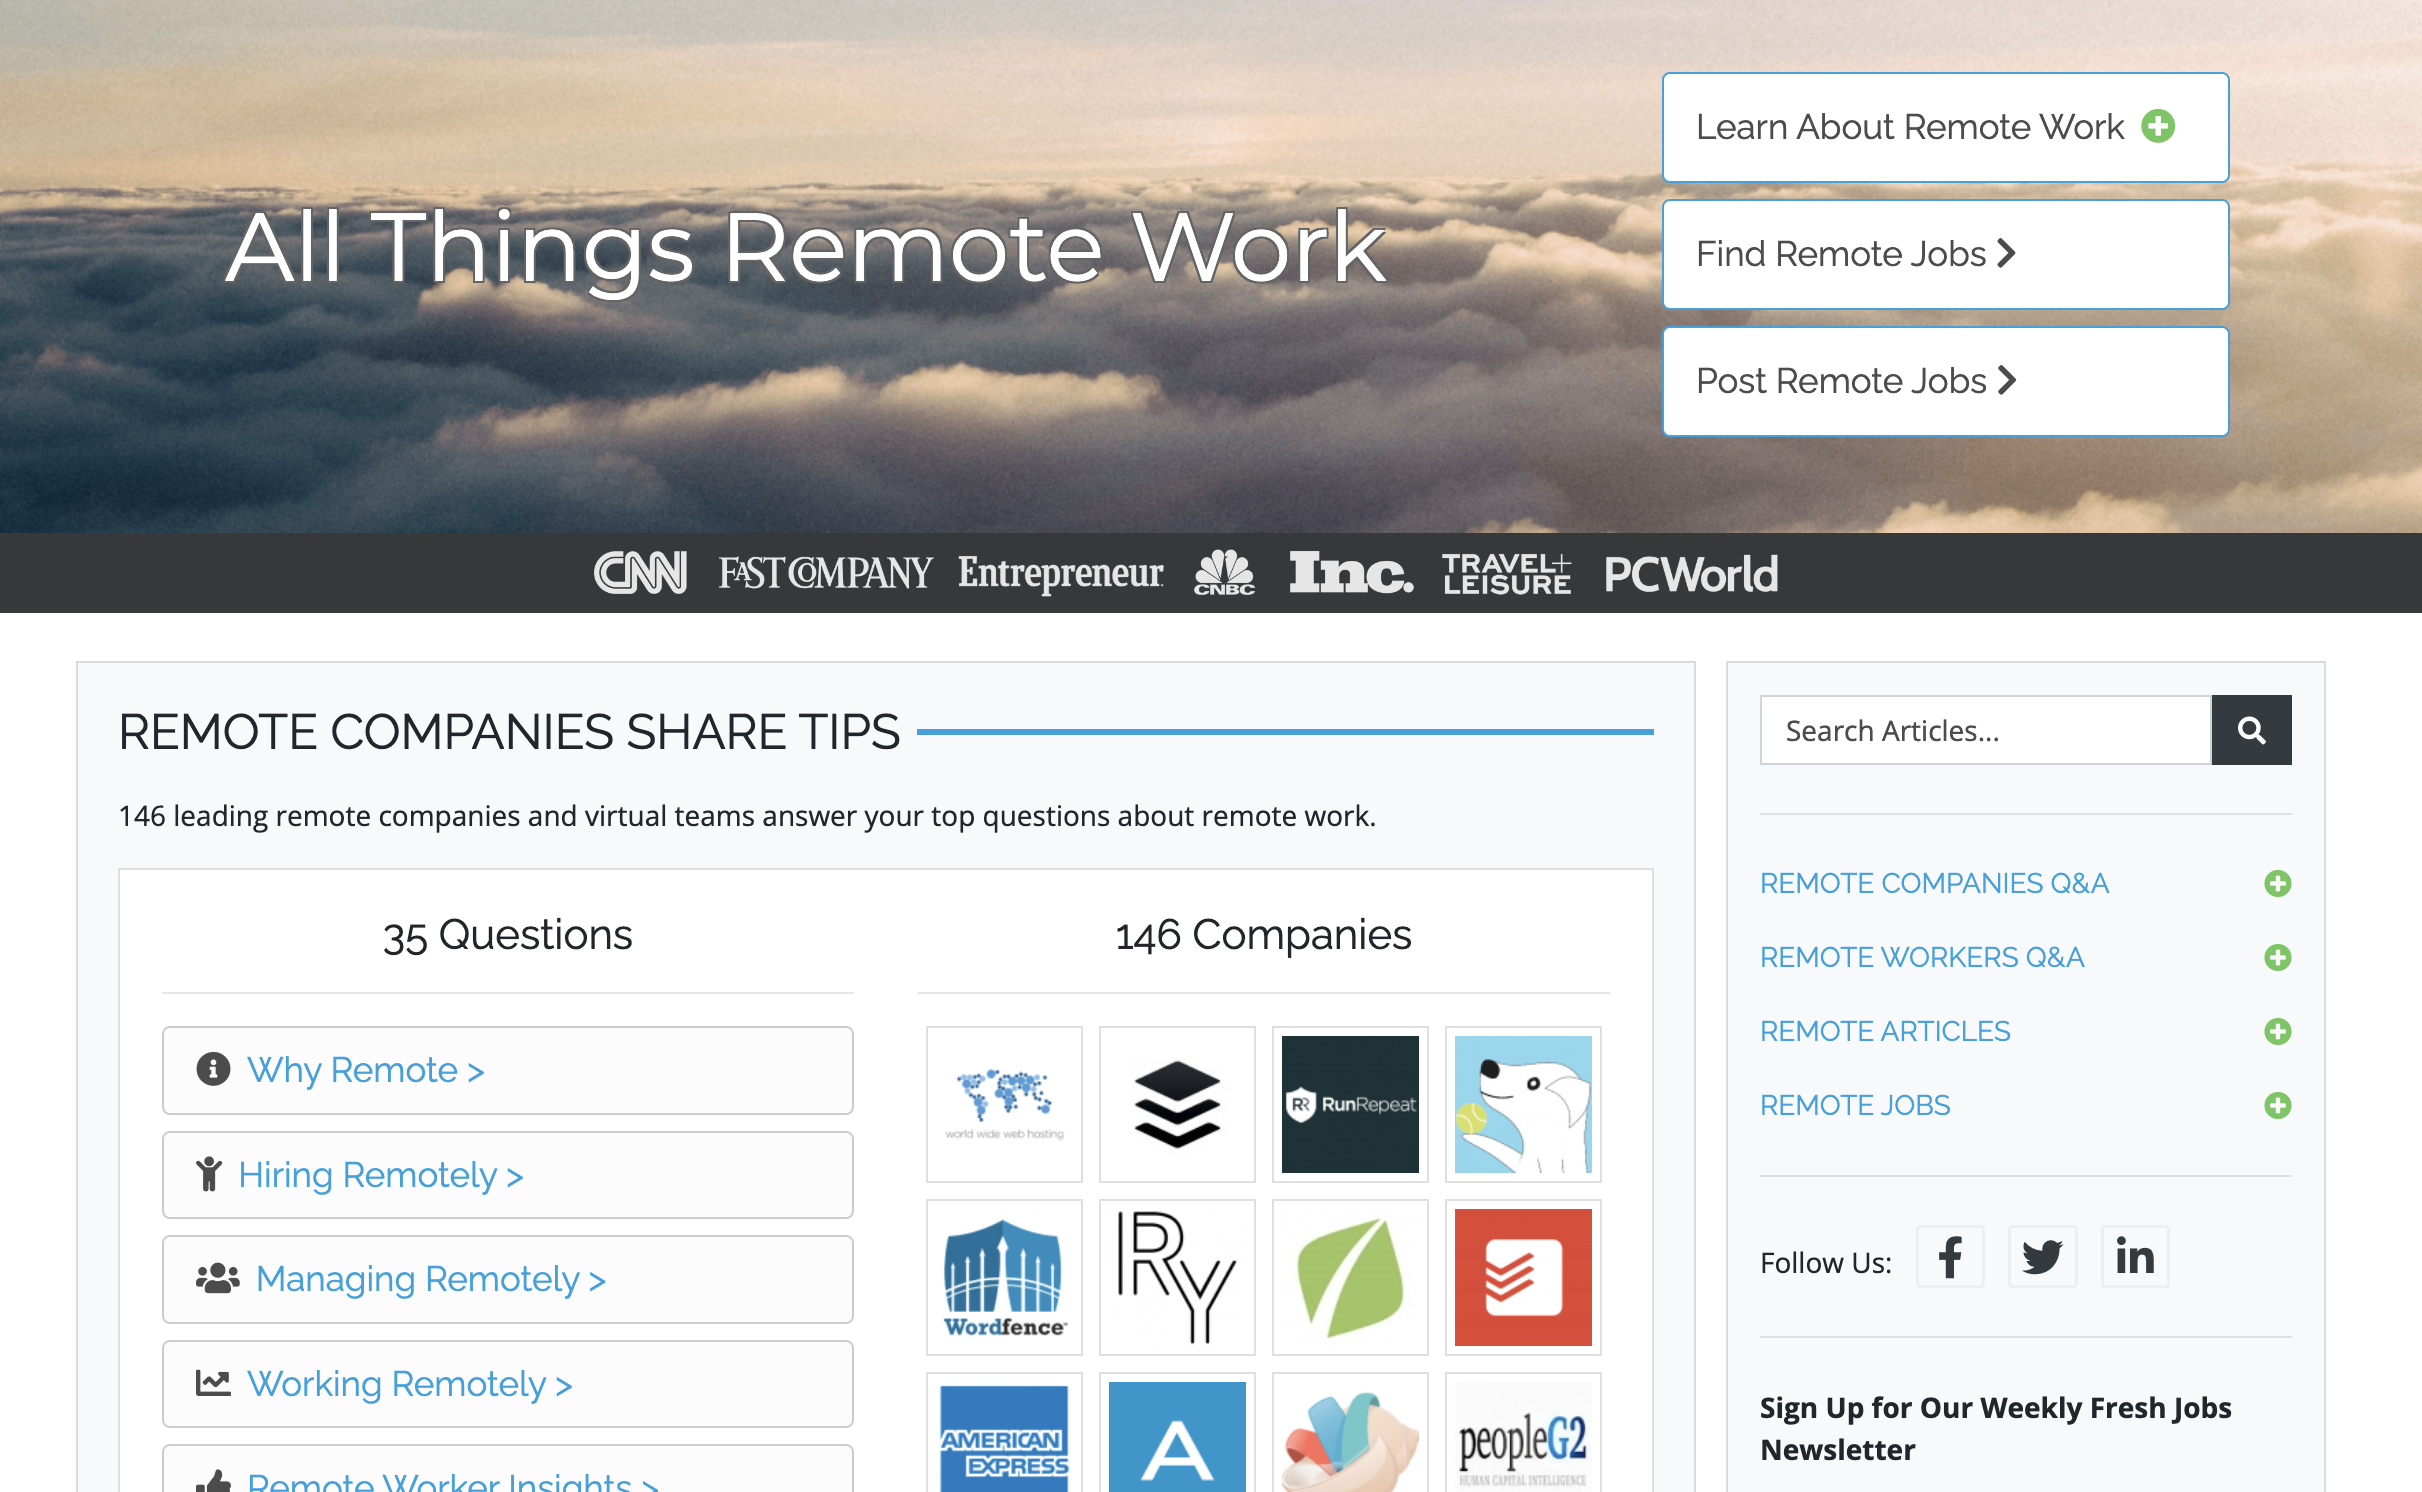The height and width of the screenshot is (1492, 2422).
Task: Click into the Search Articles field
Action: tap(1984, 730)
